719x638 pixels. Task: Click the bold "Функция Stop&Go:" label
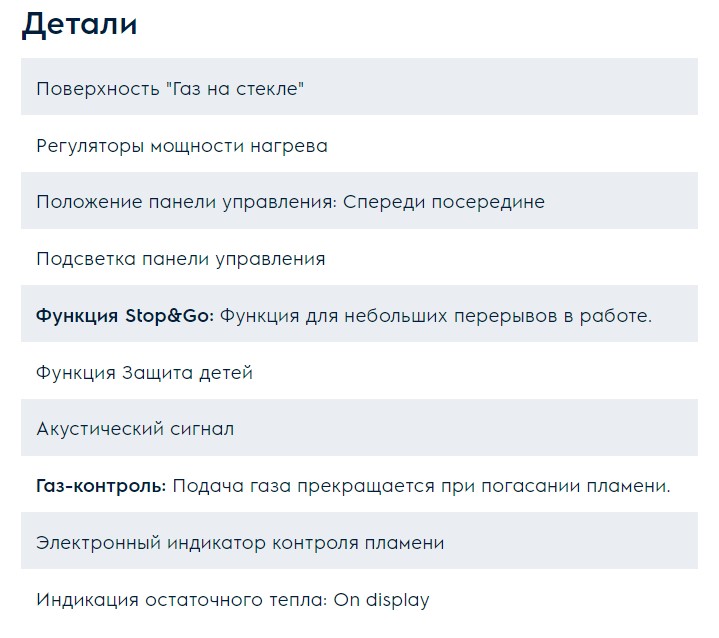[125, 316]
